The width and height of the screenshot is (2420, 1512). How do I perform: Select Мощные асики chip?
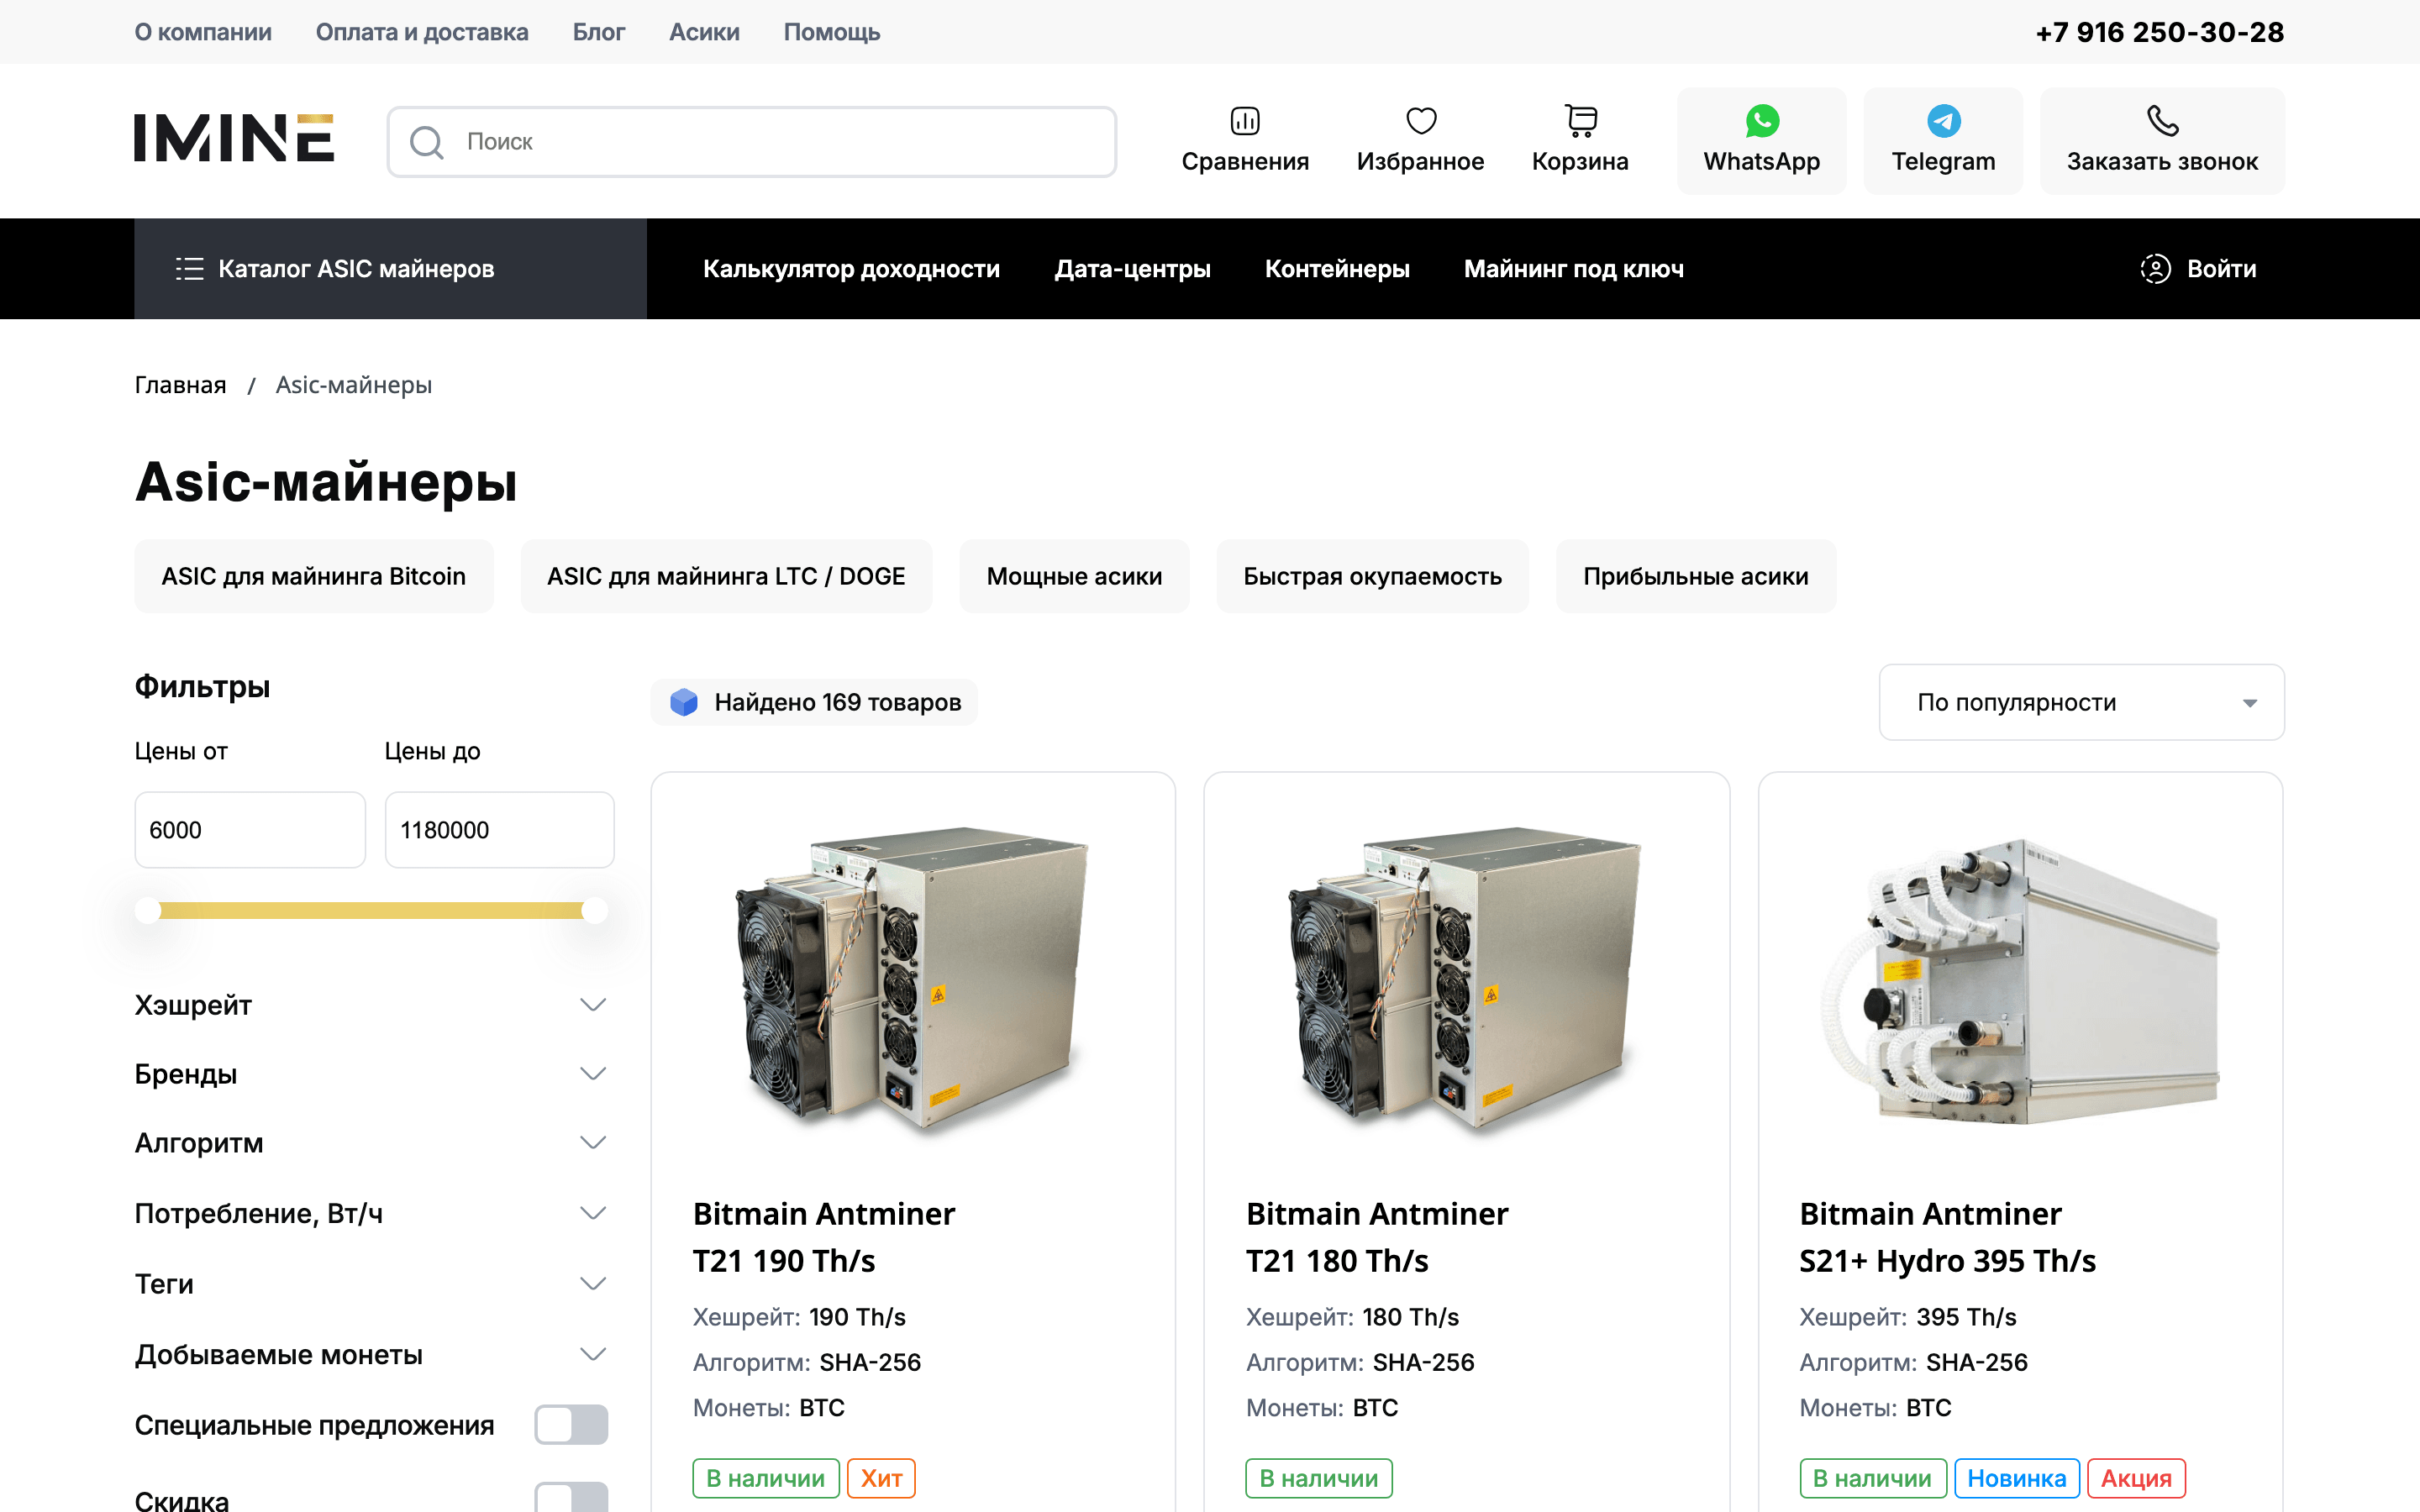(1074, 576)
